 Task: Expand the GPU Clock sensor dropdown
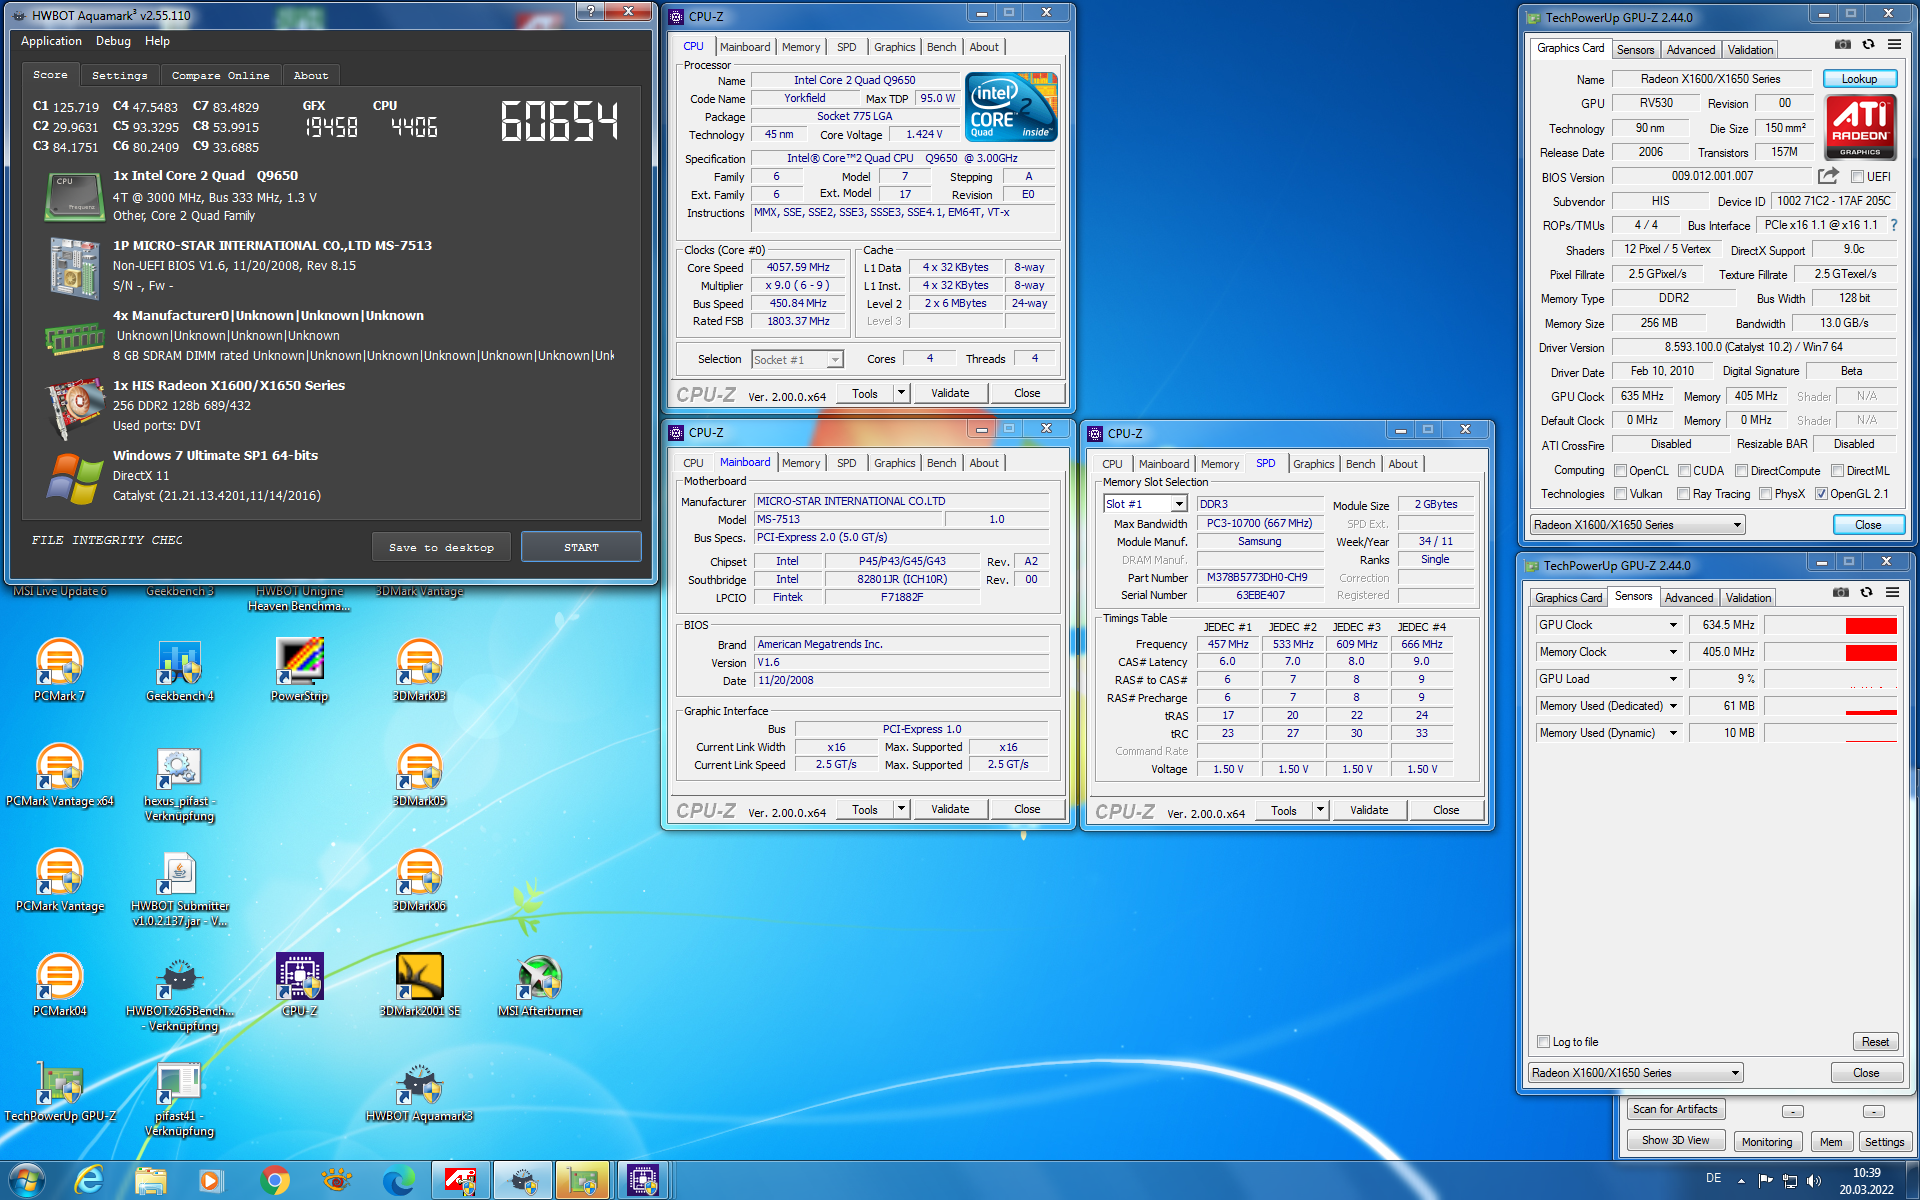pos(1673,625)
